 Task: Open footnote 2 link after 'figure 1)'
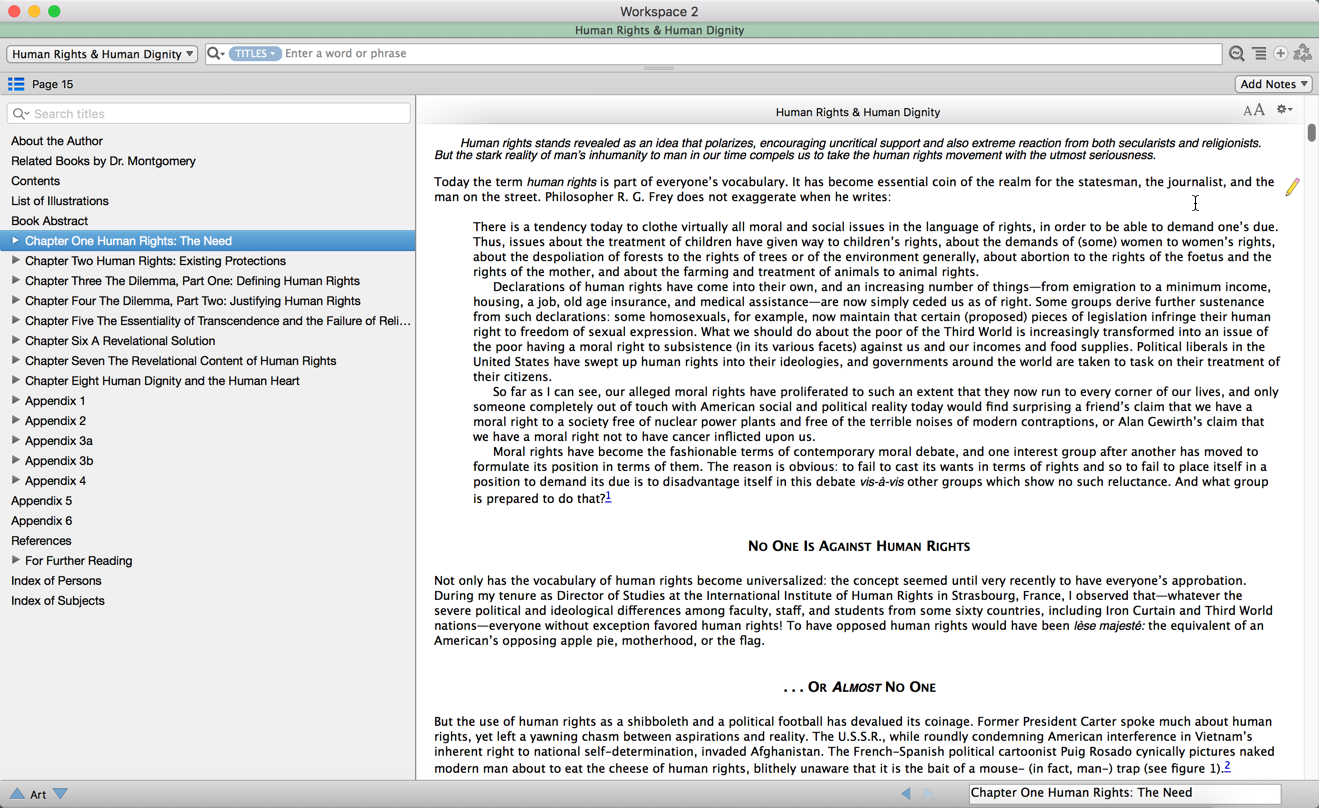pos(1227,766)
